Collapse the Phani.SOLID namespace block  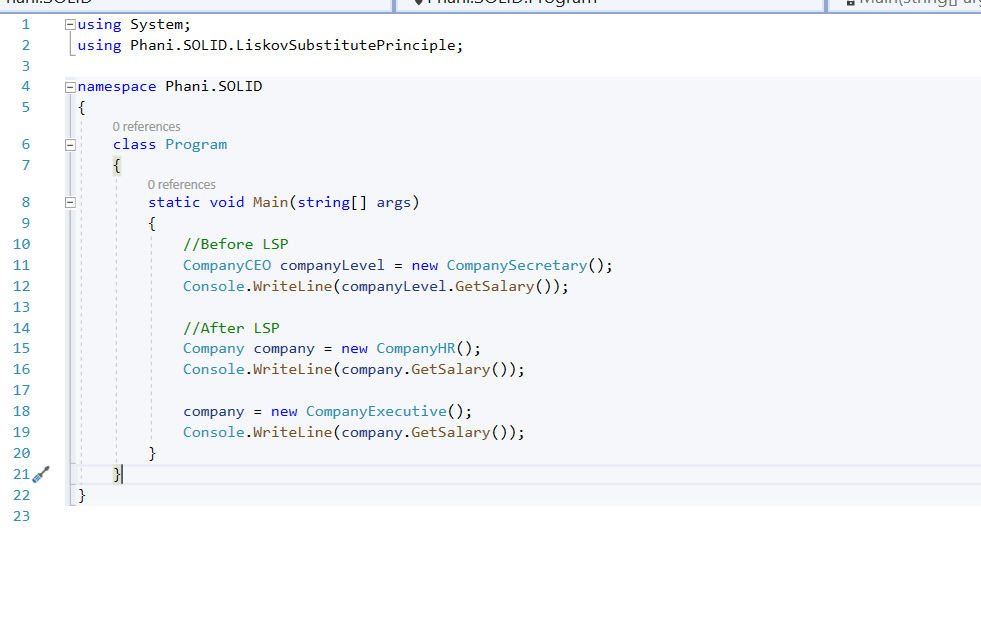point(70,87)
